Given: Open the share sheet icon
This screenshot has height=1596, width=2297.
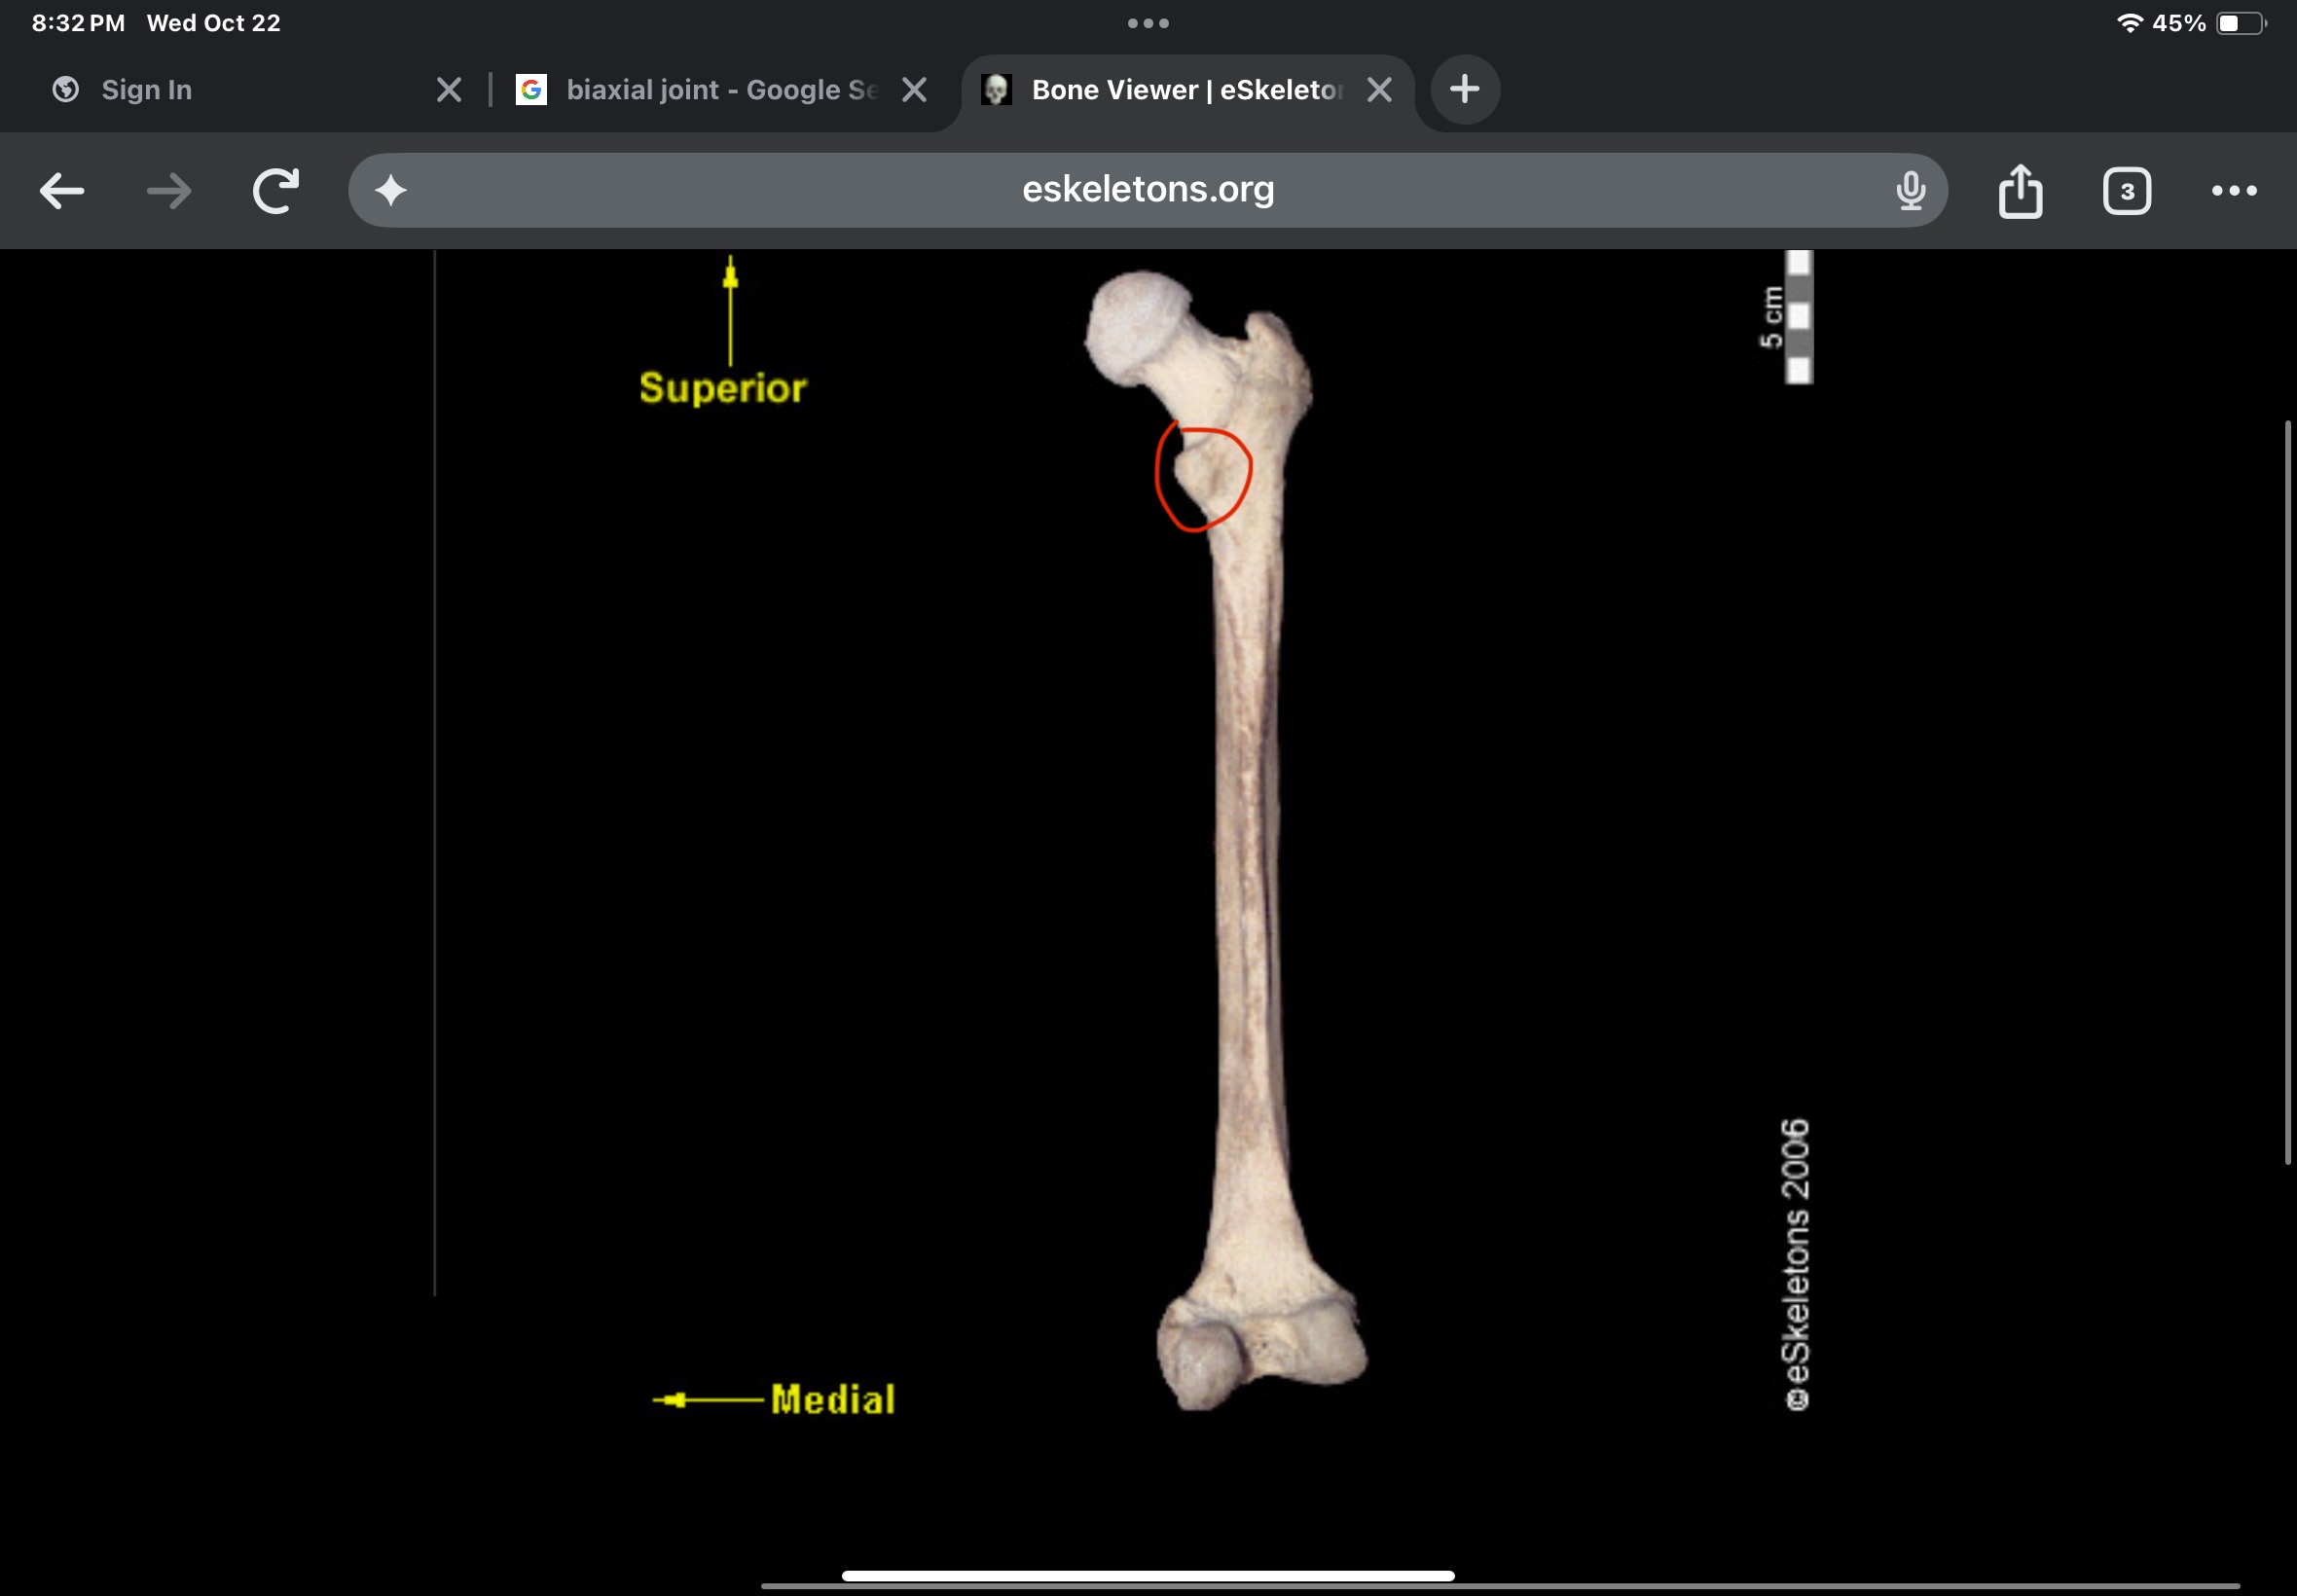Looking at the screenshot, I should 2020,190.
